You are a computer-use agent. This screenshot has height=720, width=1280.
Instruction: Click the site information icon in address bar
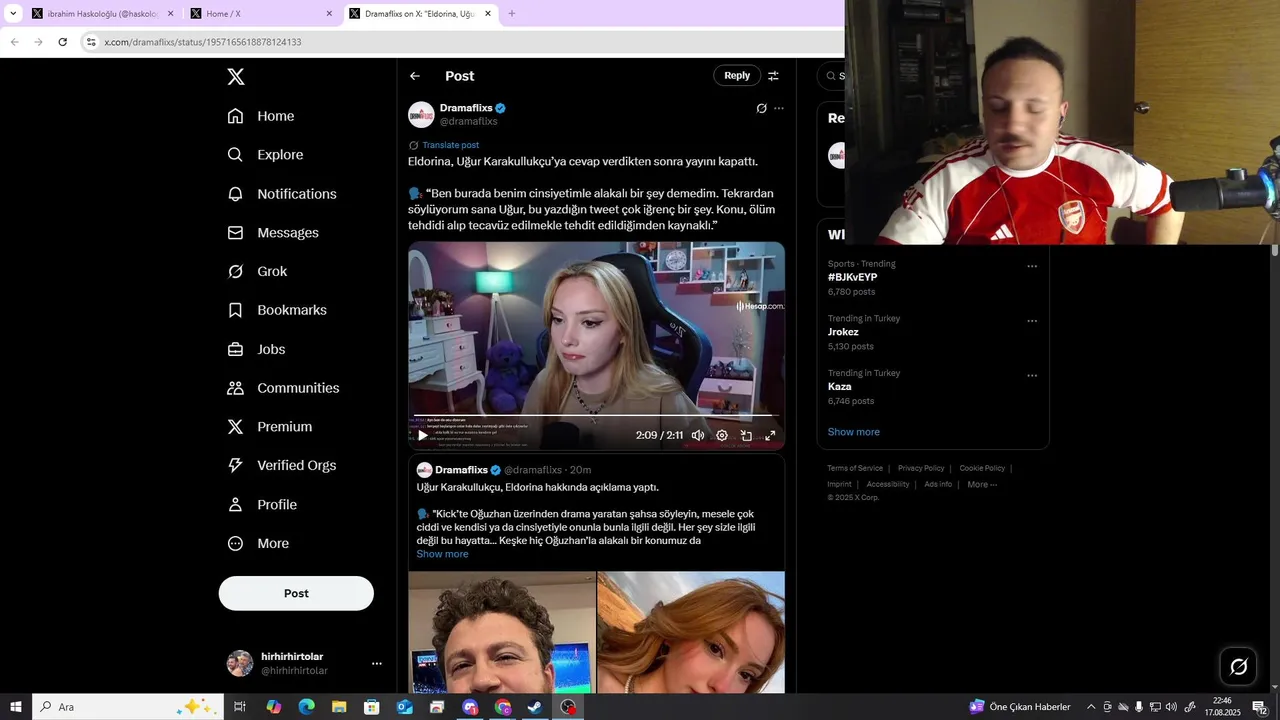[91, 42]
